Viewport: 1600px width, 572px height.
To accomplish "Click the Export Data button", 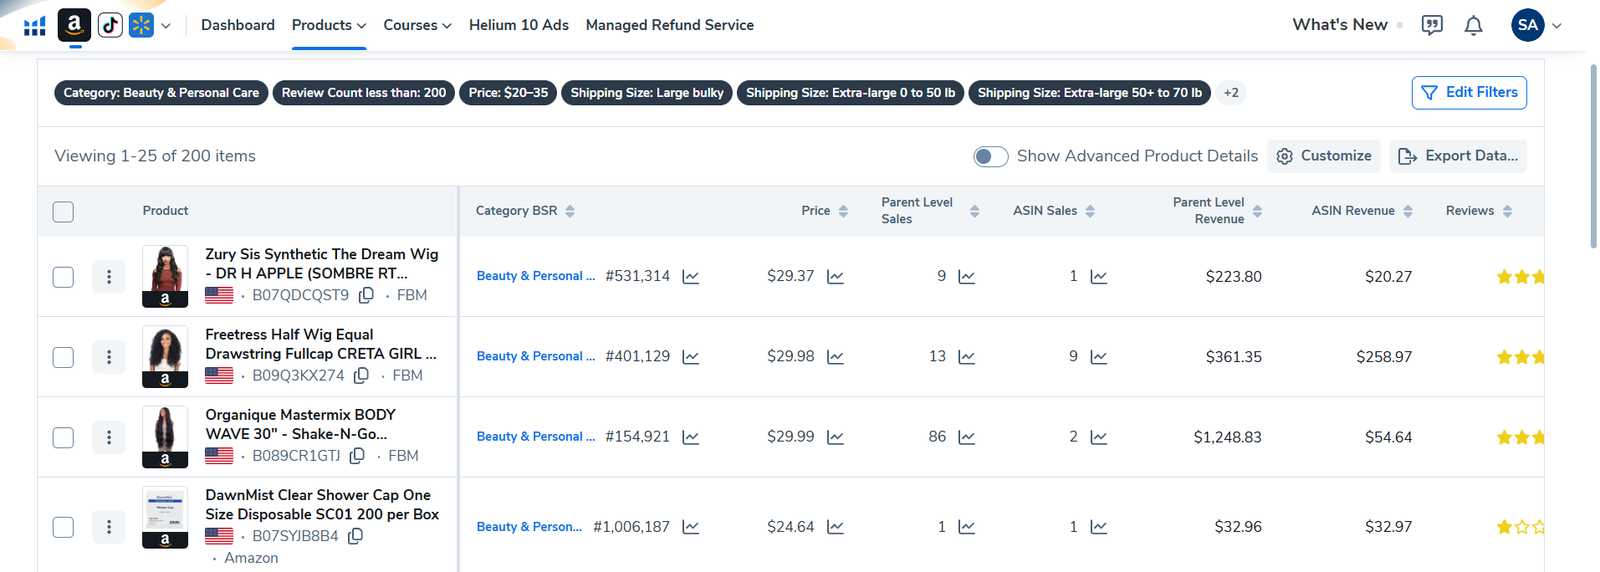I will 1458,156.
